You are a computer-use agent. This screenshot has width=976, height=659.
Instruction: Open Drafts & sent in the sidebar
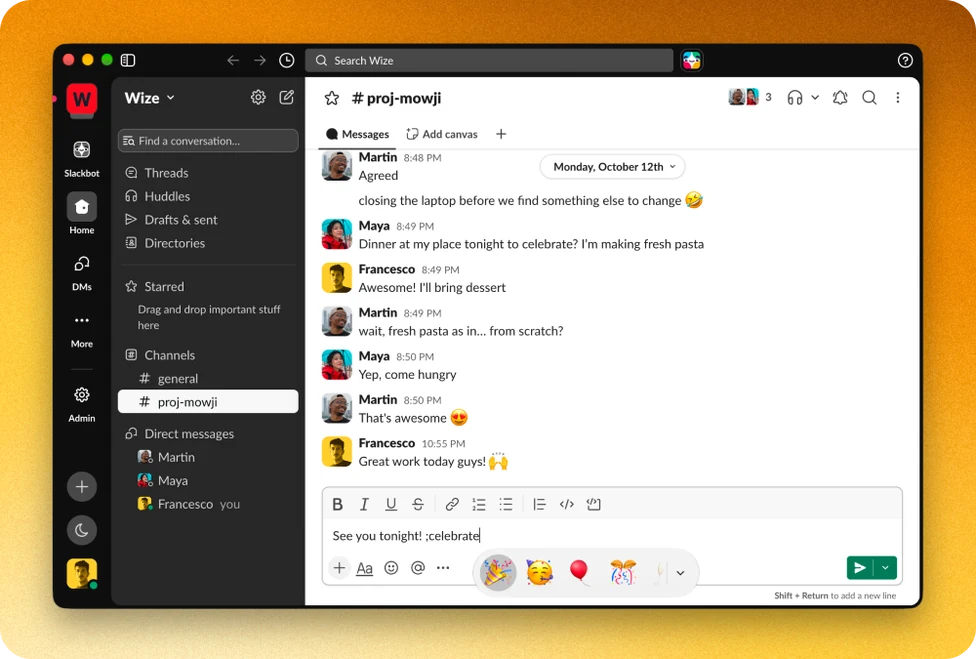[208, 220]
